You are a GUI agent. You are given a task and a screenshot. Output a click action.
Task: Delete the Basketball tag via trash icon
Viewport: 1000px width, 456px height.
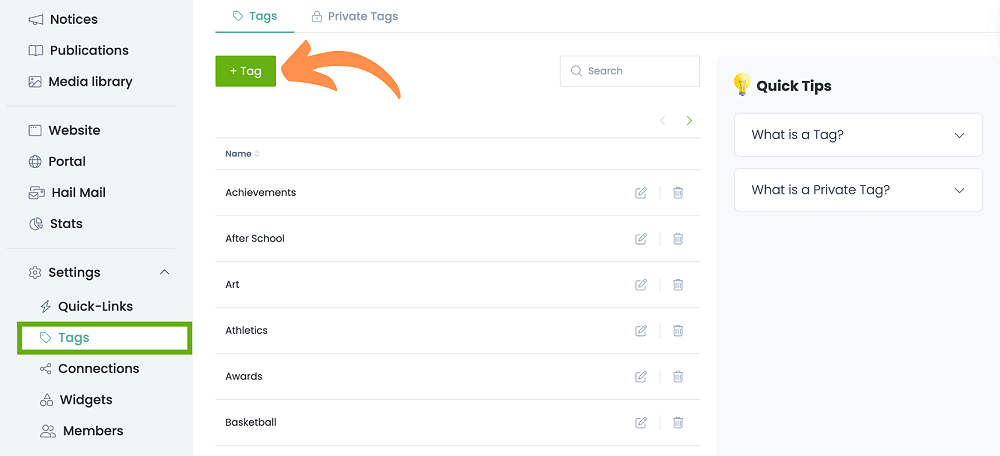point(677,423)
